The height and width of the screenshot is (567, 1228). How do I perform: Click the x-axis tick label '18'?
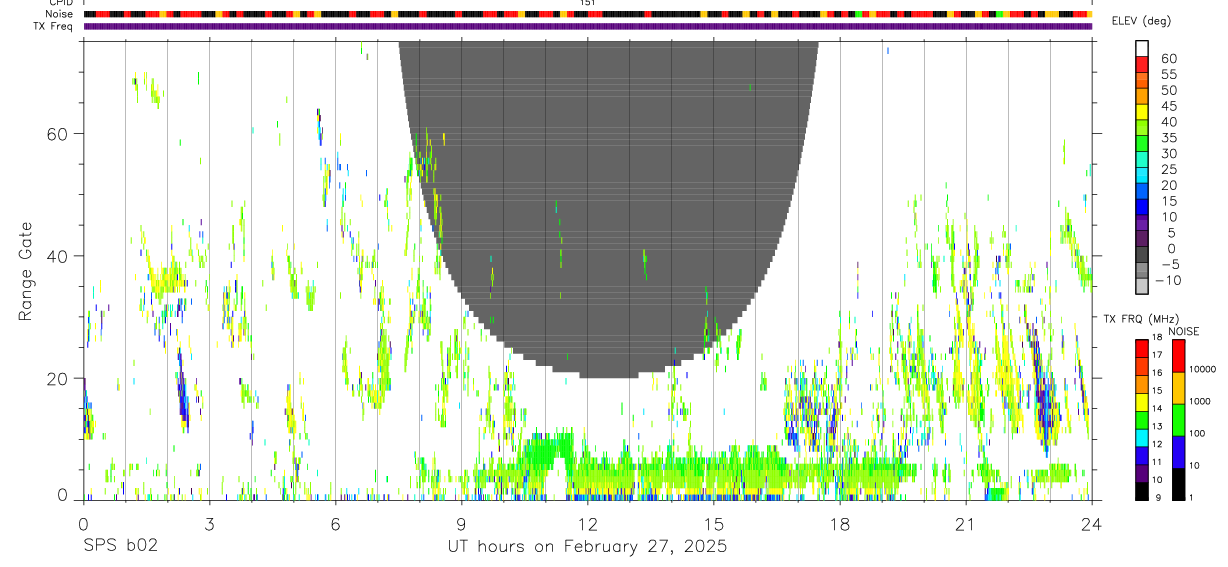click(840, 523)
